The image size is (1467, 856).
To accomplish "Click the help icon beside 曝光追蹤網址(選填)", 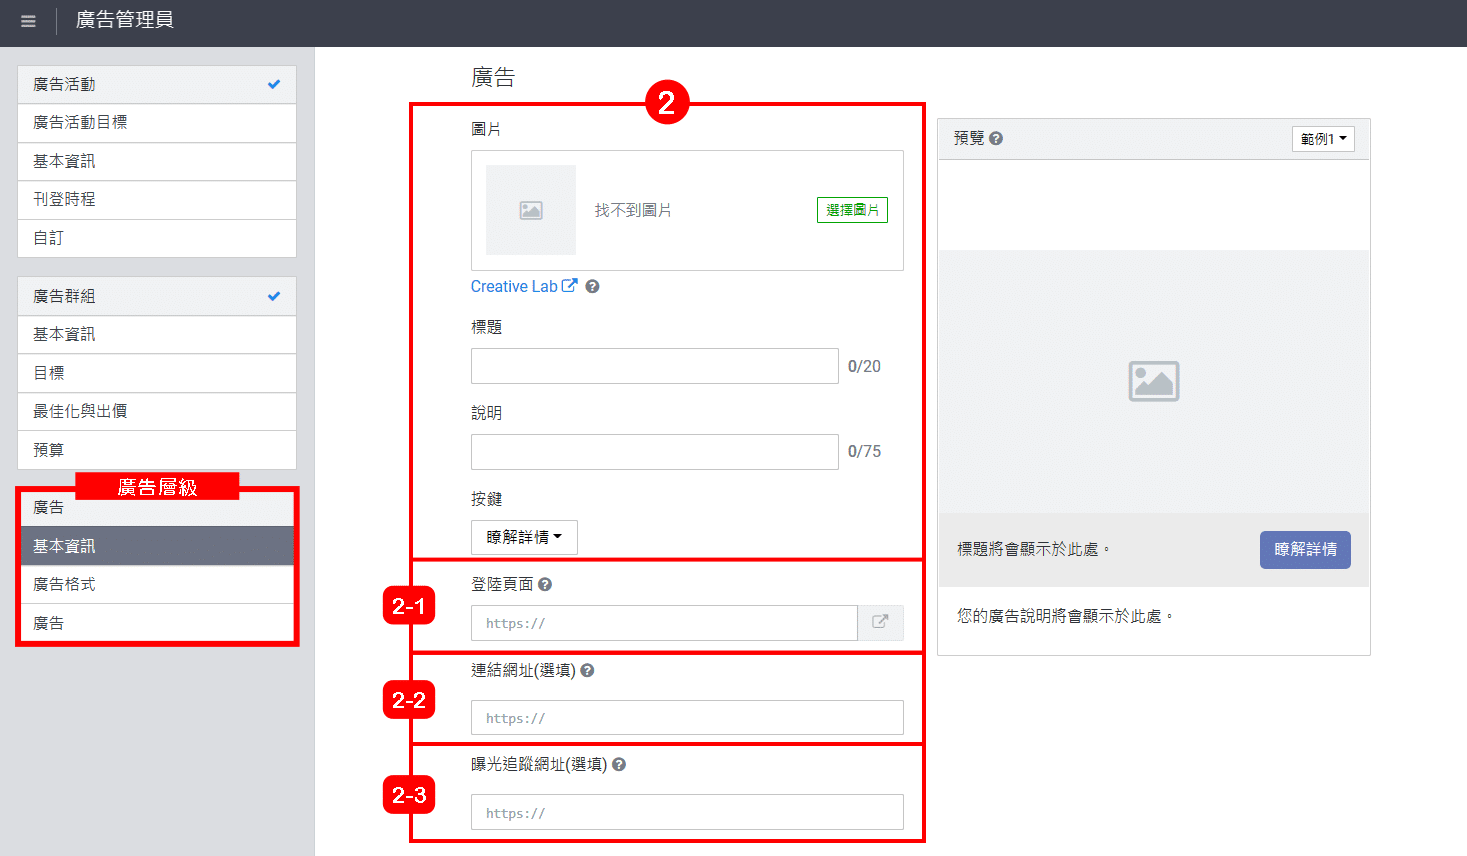I will tap(618, 765).
